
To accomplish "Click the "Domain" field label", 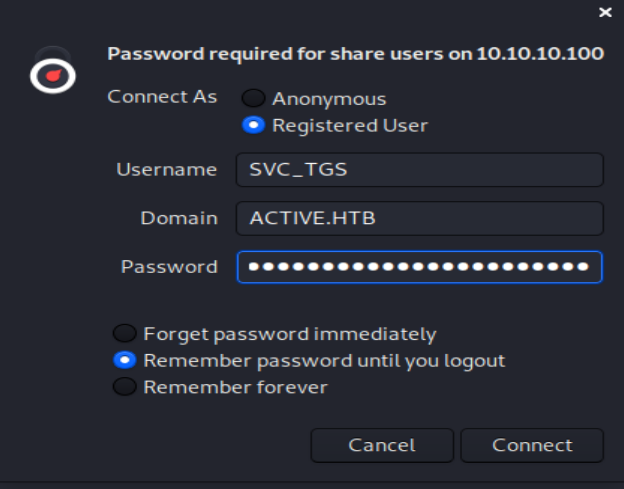I will (179, 218).
